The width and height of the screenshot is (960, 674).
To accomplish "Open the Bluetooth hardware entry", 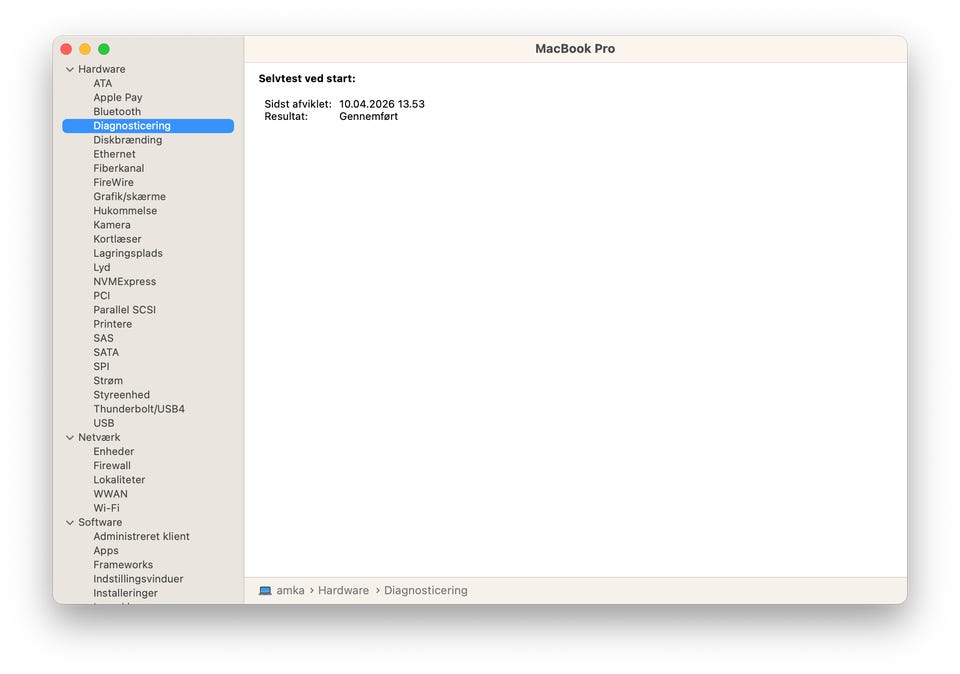I will tap(117, 111).
